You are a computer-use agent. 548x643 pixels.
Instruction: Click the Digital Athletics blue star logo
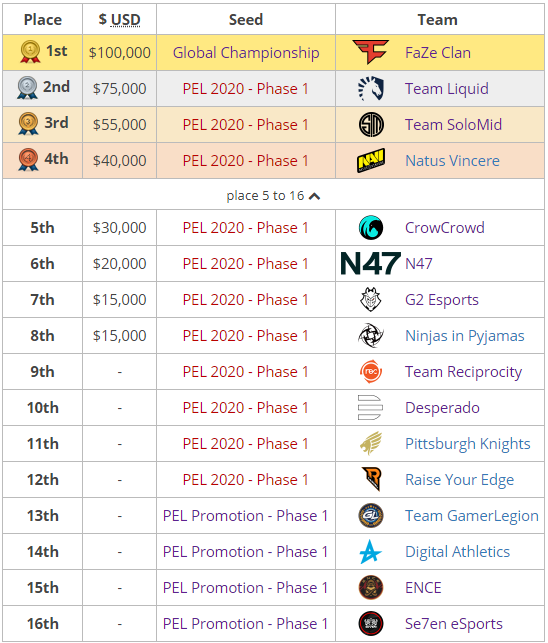click(371, 552)
